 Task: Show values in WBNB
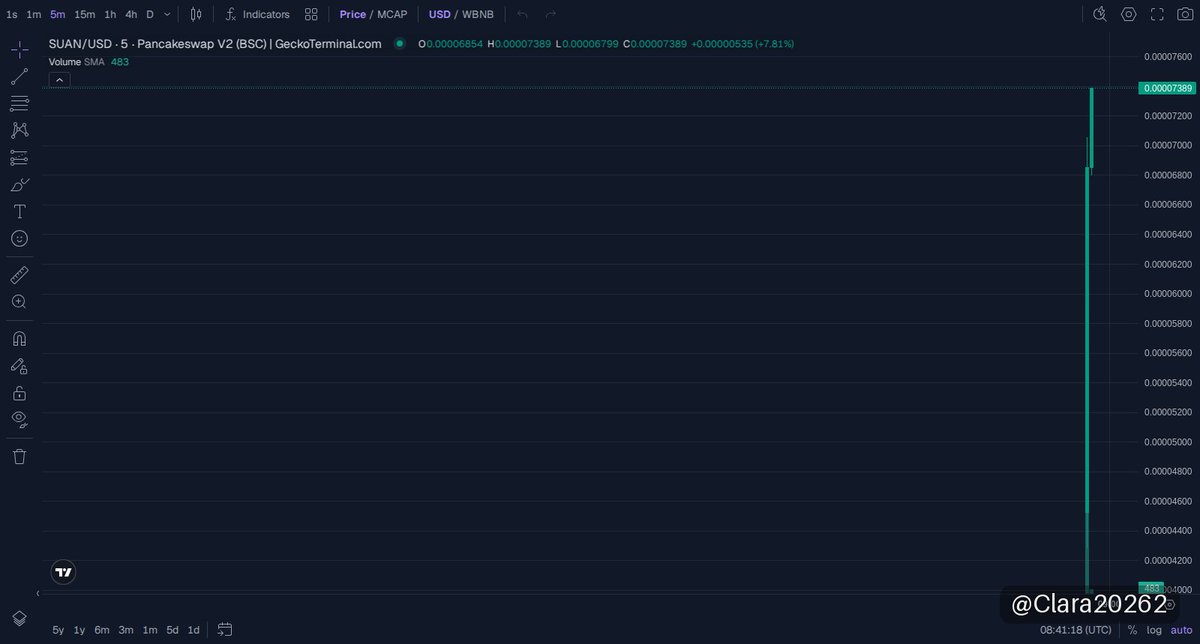point(478,14)
